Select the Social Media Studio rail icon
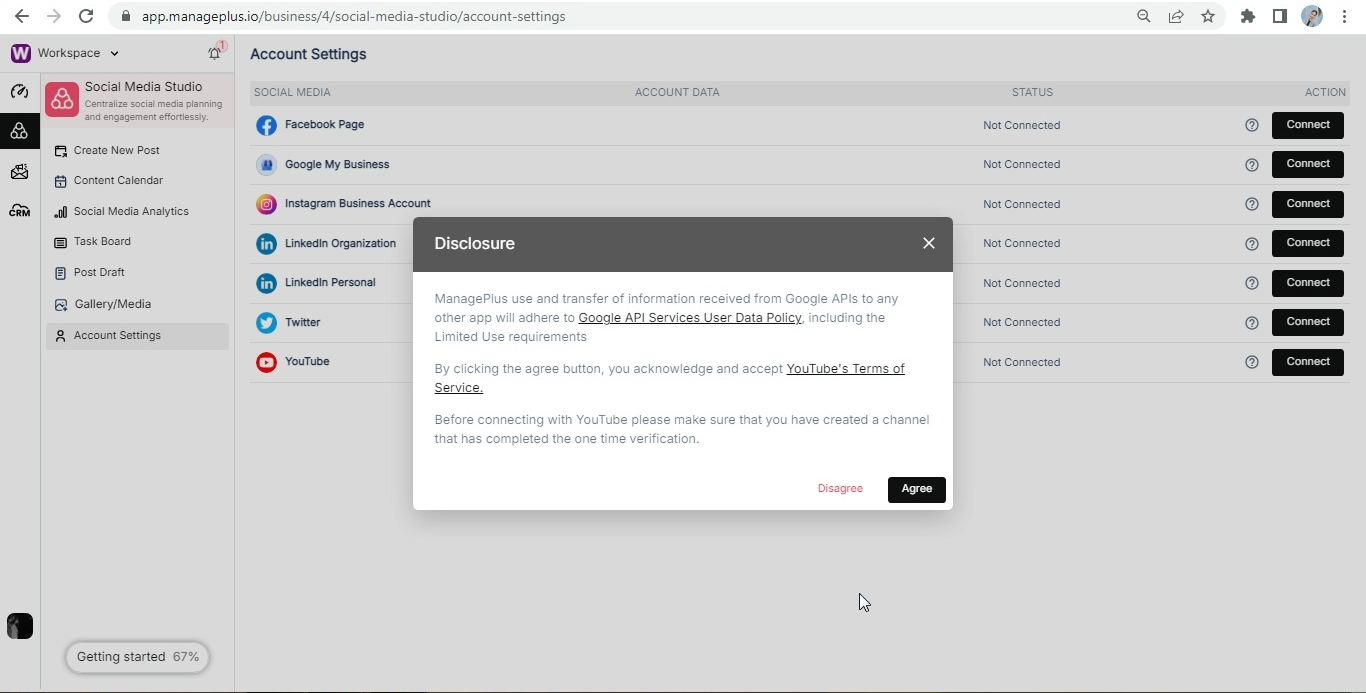Viewport: 1366px width, 693px height. click(x=19, y=131)
